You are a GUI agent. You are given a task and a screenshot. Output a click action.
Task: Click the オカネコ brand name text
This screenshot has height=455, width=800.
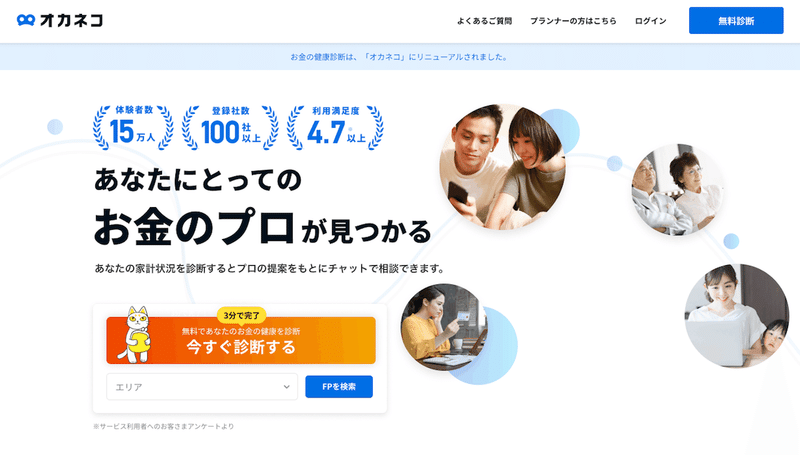pyautogui.click(x=71, y=20)
